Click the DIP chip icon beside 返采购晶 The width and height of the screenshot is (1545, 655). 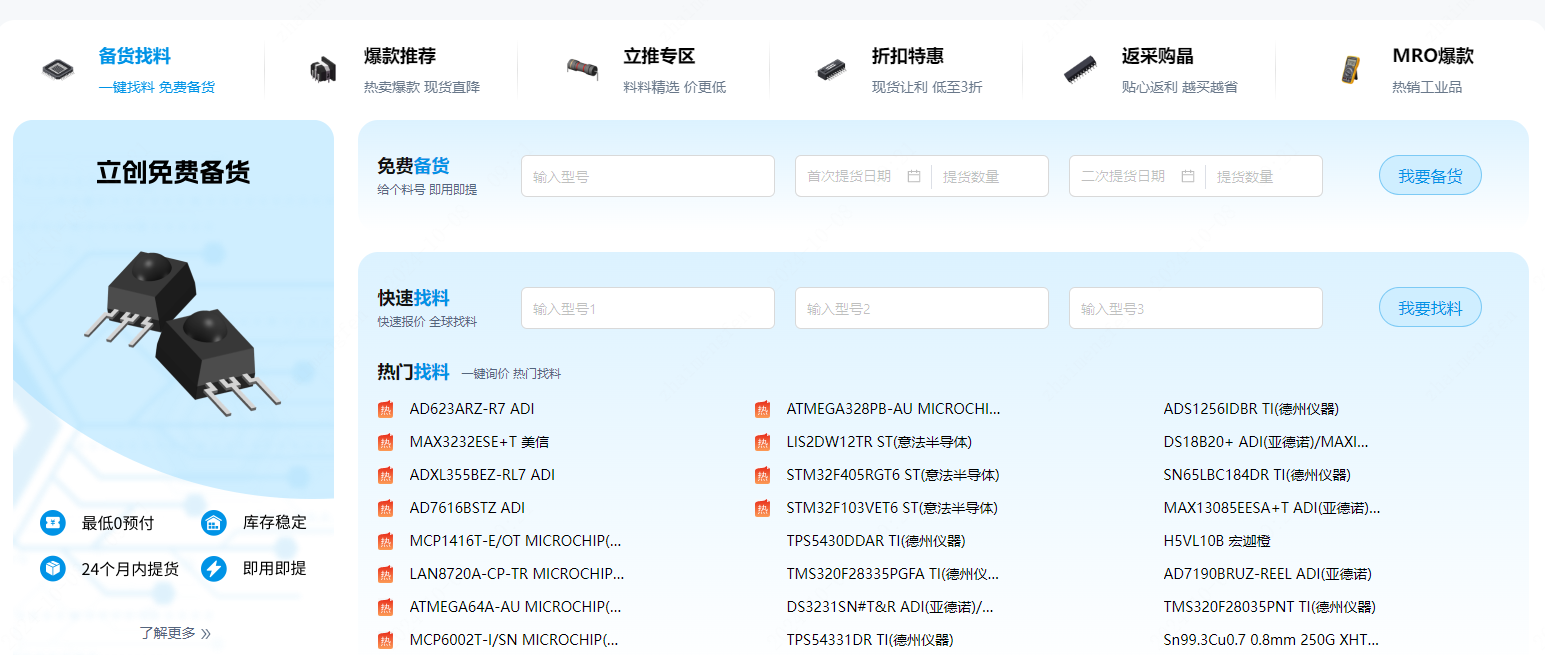click(1080, 70)
